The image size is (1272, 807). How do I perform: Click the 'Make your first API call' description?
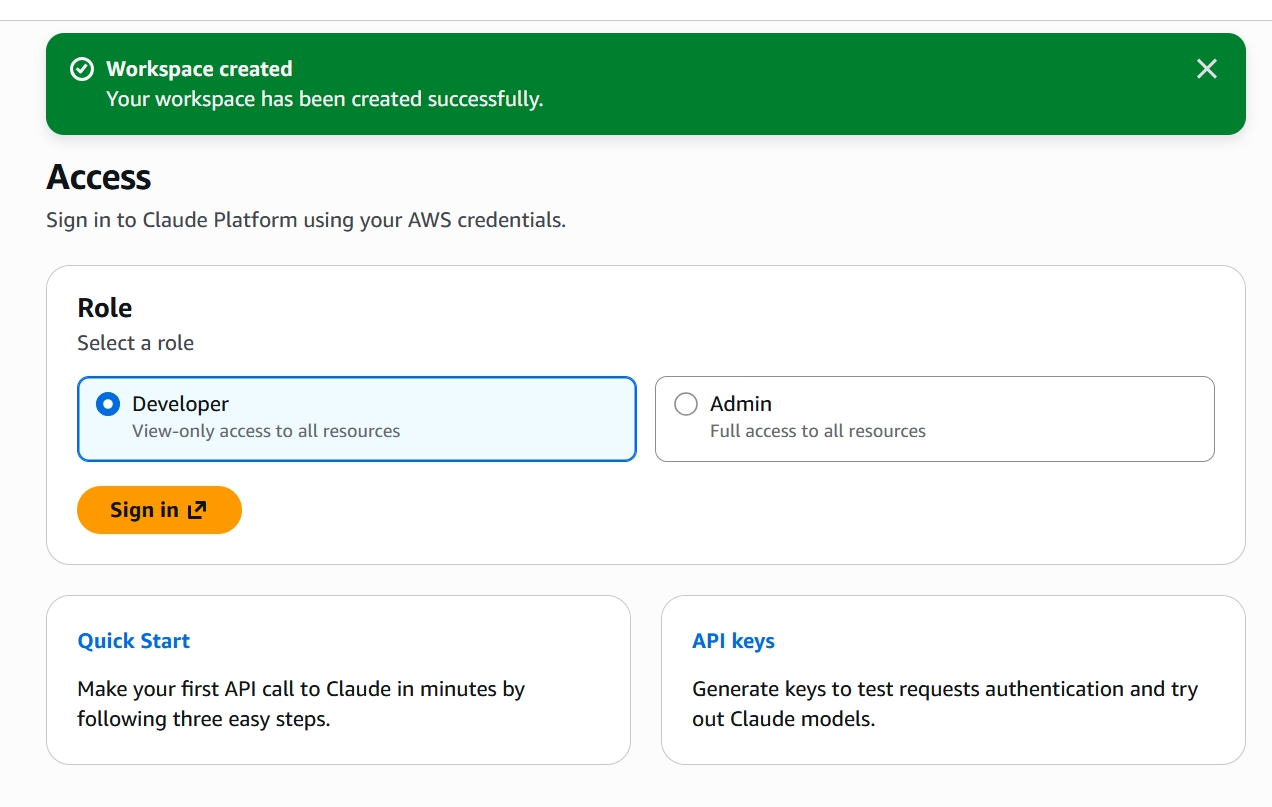click(x=301, y=704)
